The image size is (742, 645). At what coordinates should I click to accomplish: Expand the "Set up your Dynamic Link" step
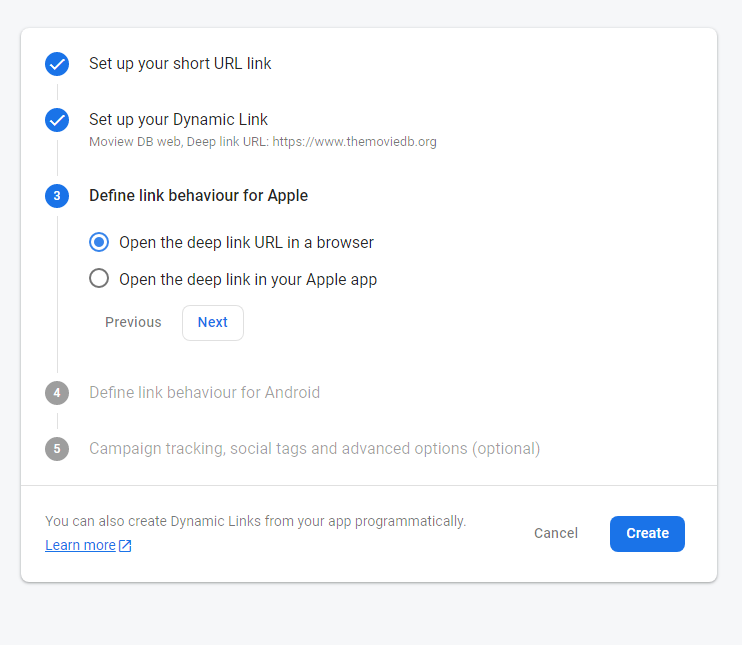pos(178,120)
